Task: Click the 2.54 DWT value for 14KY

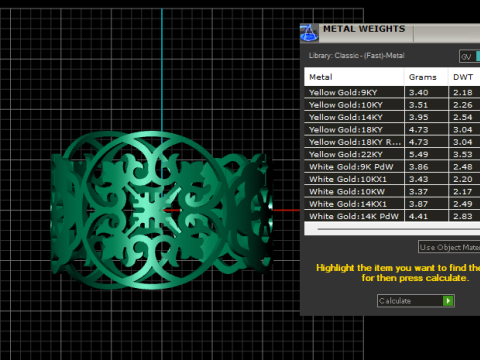Action: [463, 117]
